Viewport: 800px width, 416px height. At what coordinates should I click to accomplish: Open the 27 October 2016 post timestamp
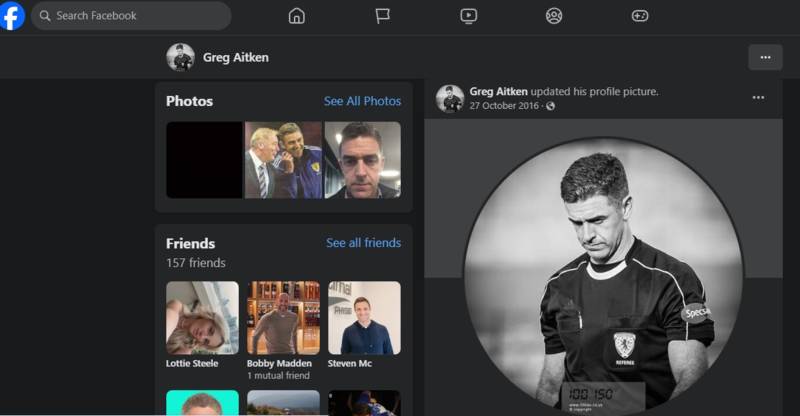pos(505,106)
